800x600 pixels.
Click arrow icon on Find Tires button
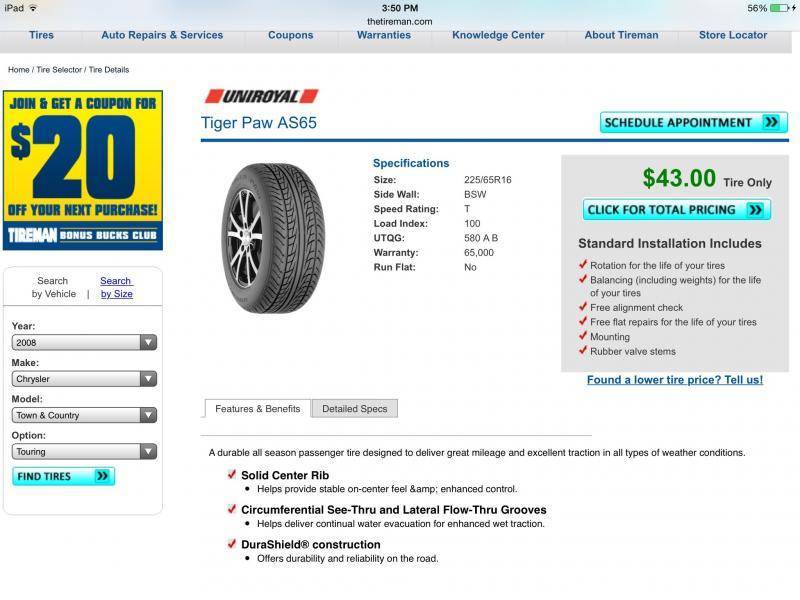[102, 476]
